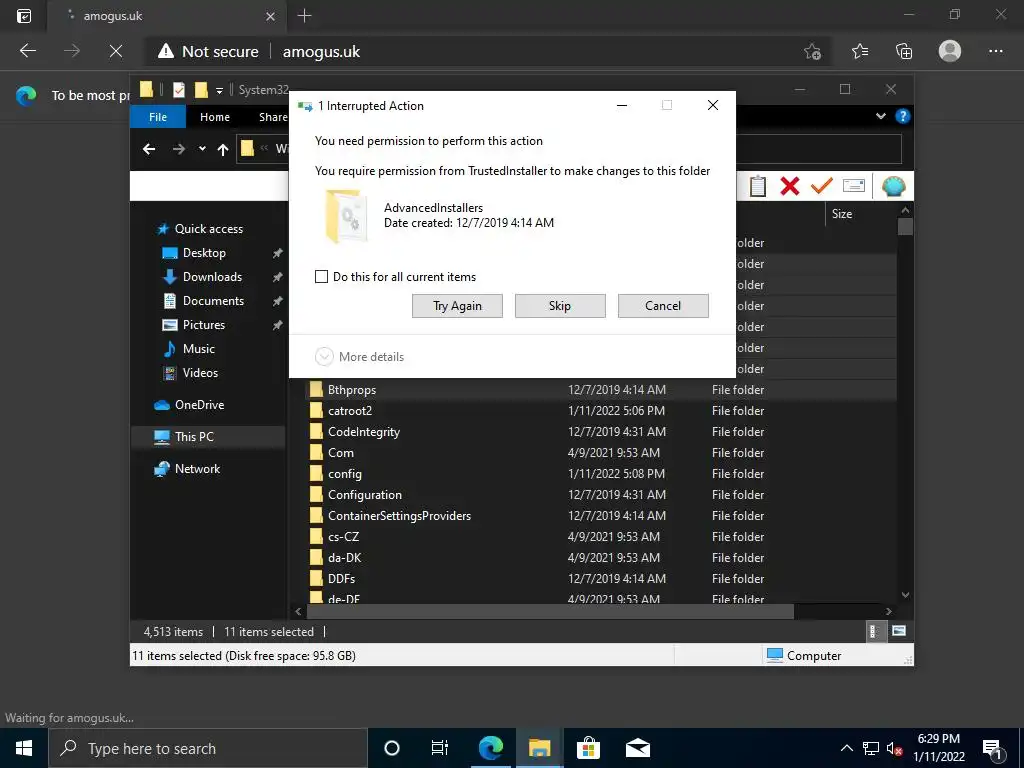Open Mail app from taskbar
1024x768 pixels.
[637, 748]
